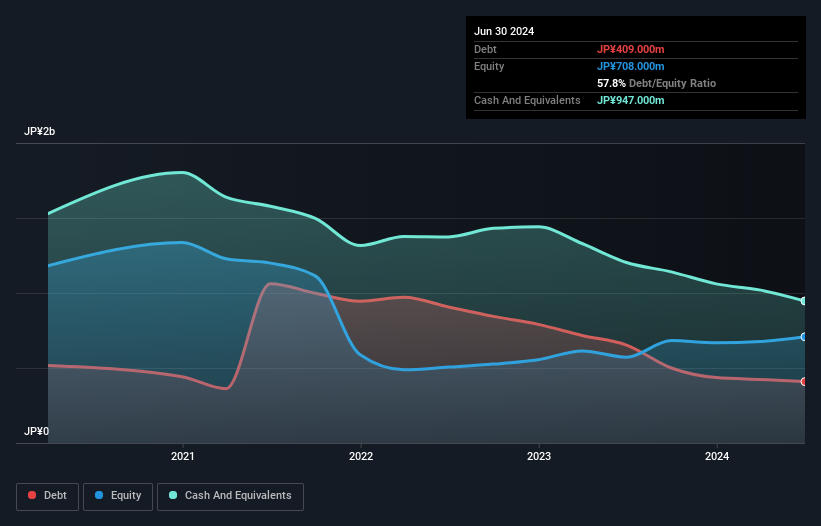This screenshot has width=821, height=526.
Task: Click the 2024 x-axis label
Action: pos(717,456)
